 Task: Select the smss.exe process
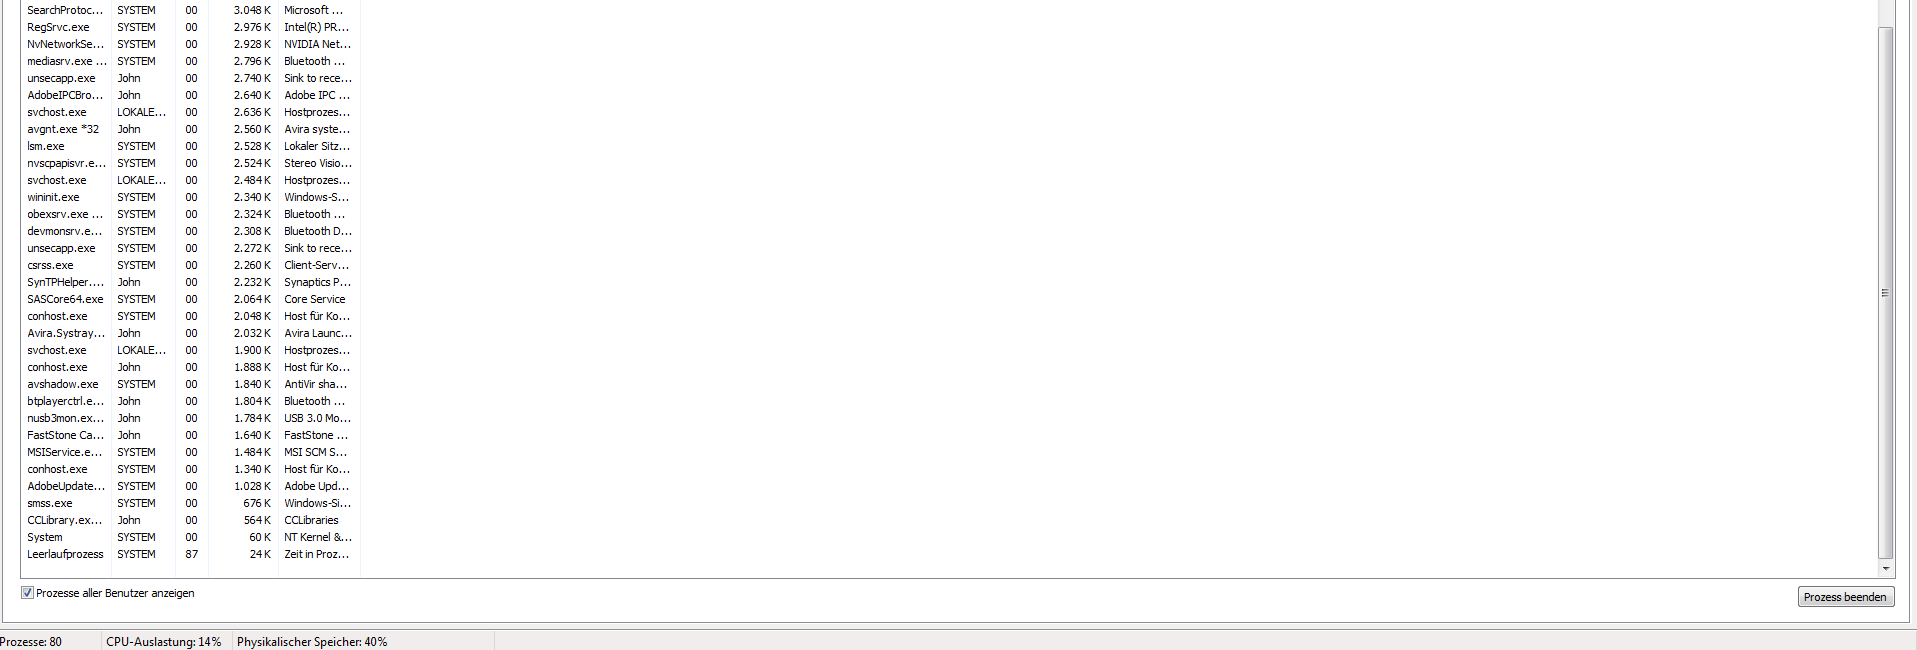191,503
